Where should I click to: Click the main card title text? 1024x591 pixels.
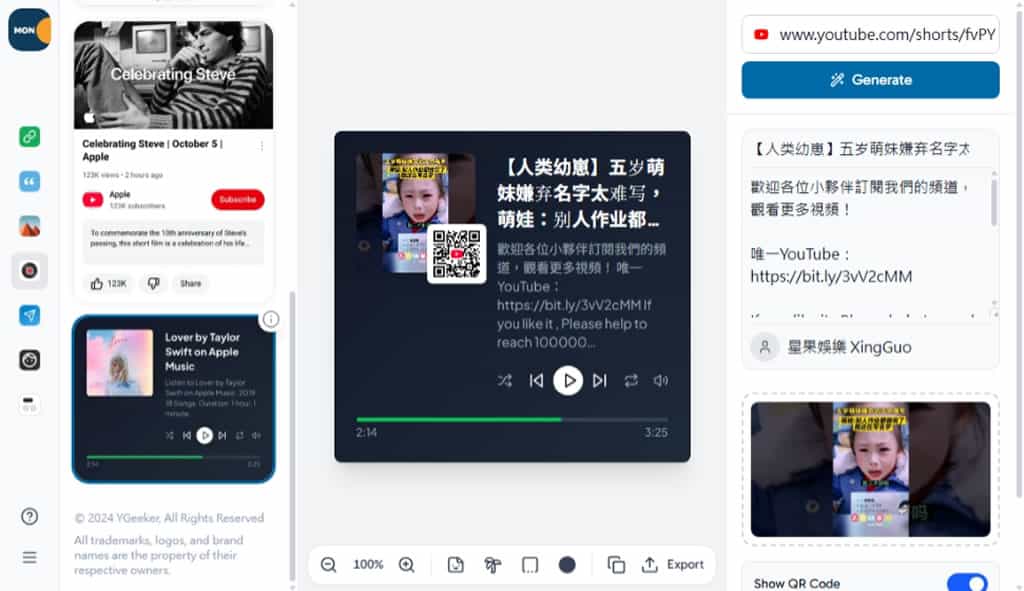(581, 193)
